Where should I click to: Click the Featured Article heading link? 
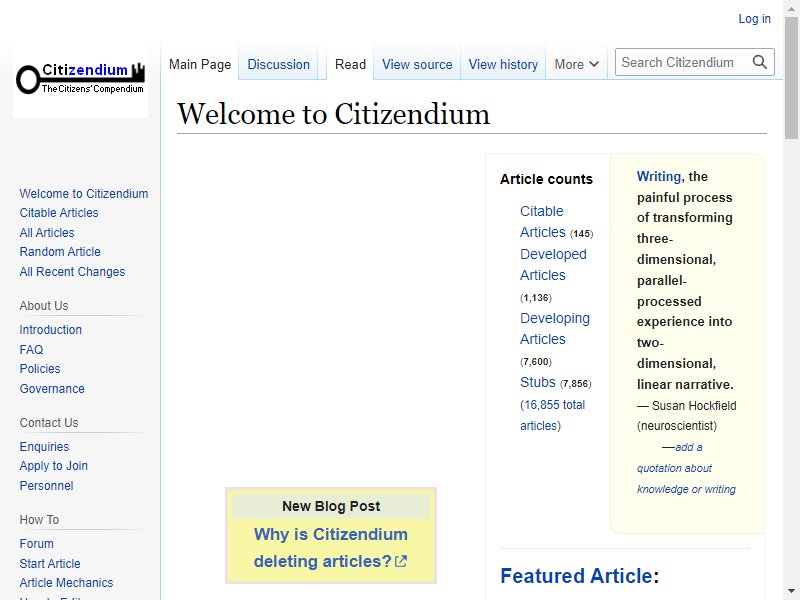(576, 576)
